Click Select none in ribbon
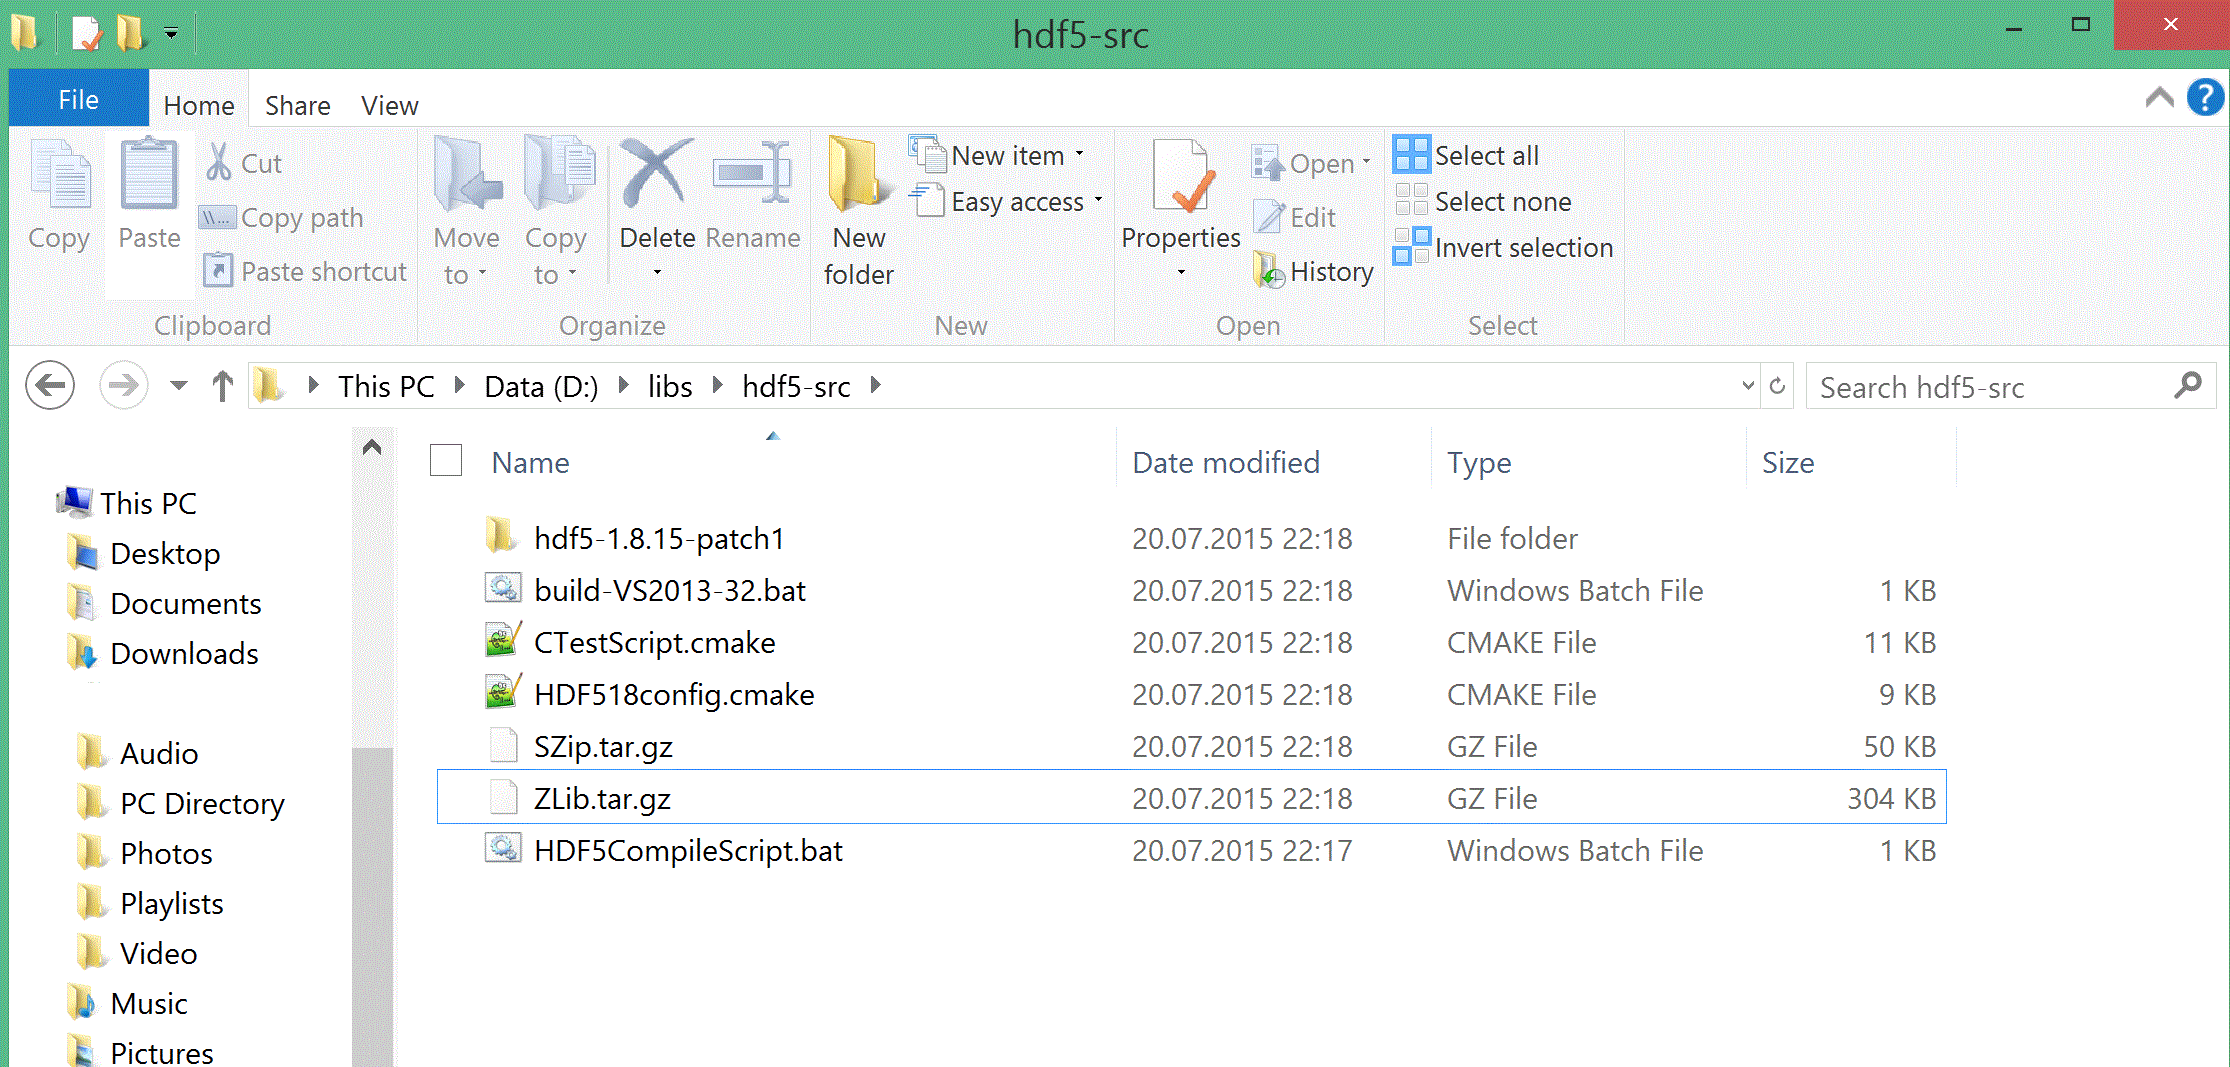2230x1067 pixels. tap(1482, 202)
